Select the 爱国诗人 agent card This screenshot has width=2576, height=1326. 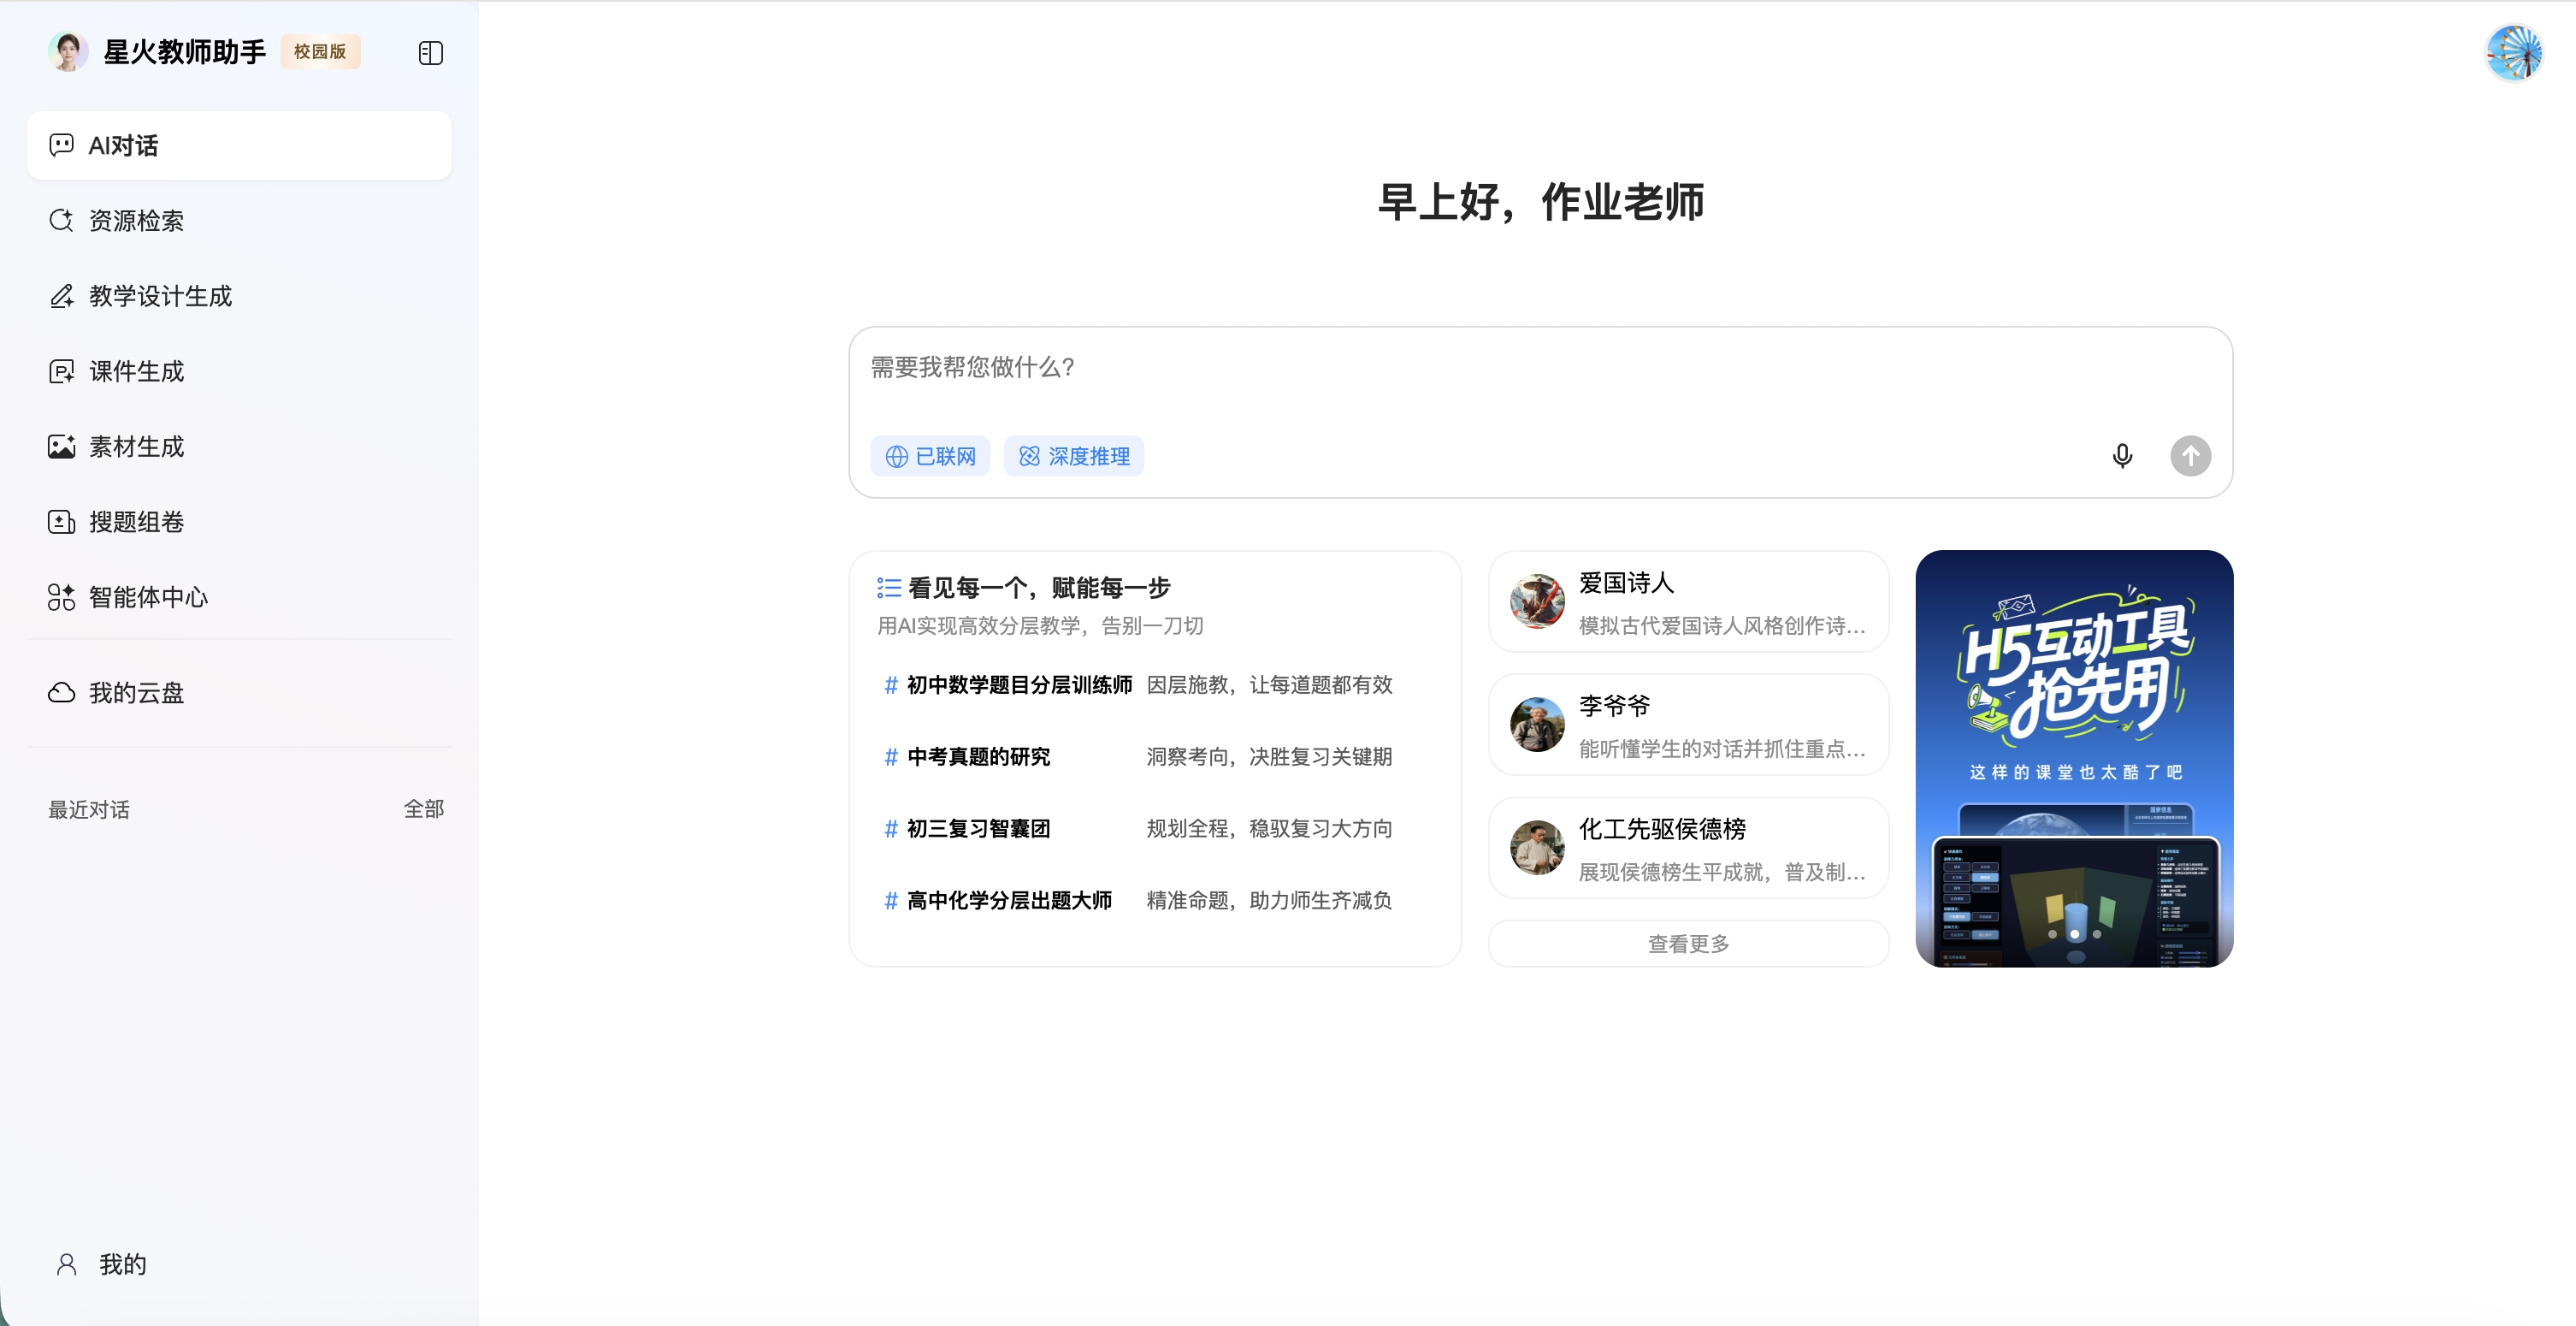click(1688, 602)
